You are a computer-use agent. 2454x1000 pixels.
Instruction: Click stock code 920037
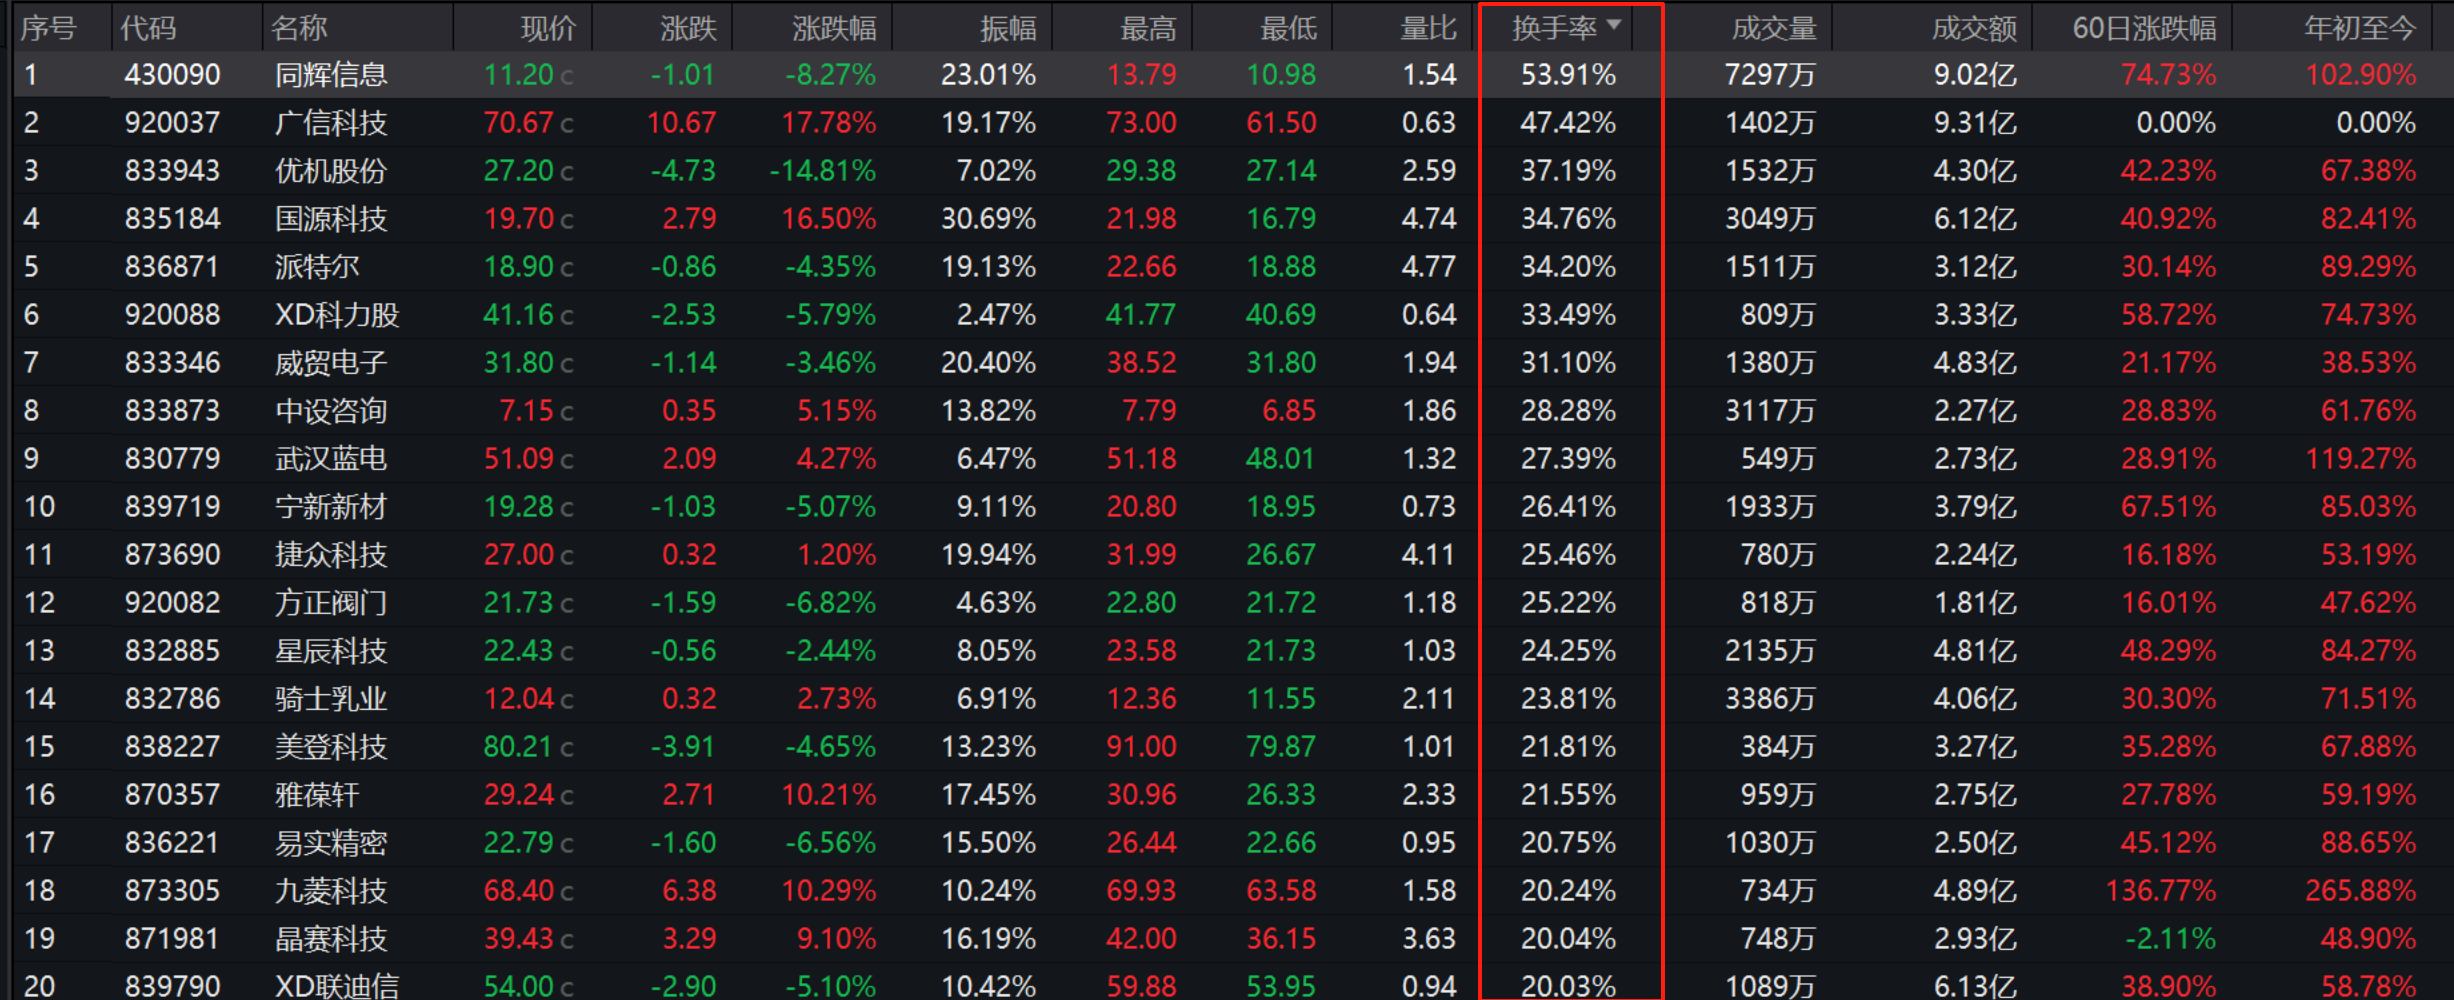point(172,123)
